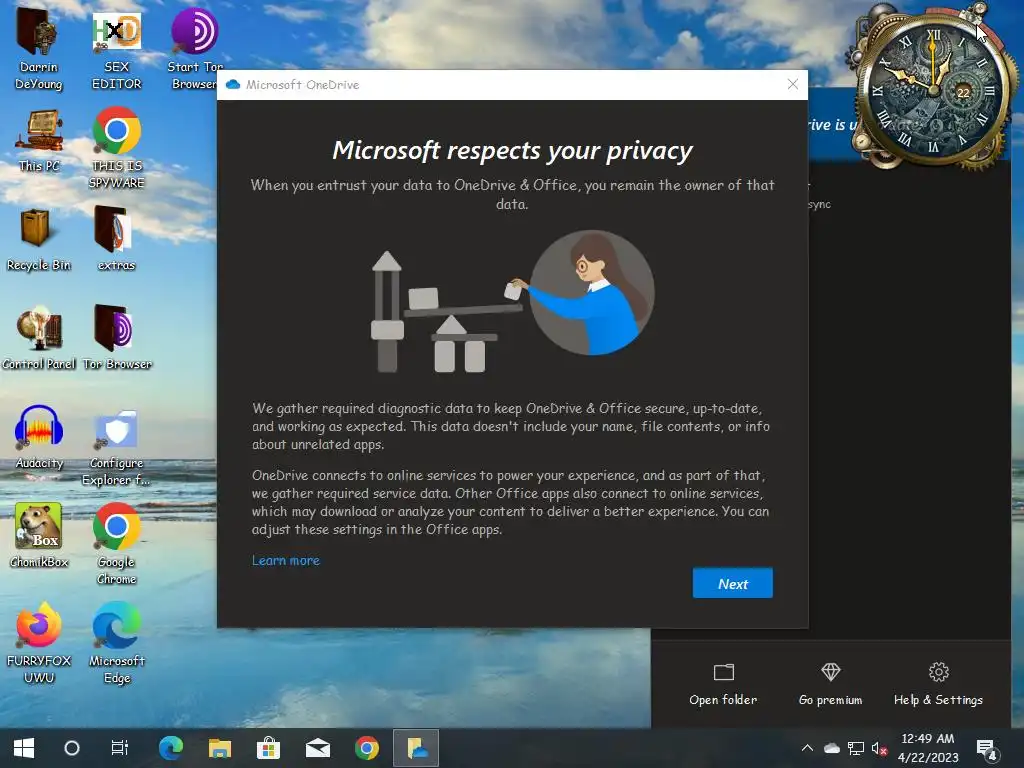Open File Explorer from taskbar
Image resolution: width=1024 pixels, height=768 pixels.
[x=219, y=748]
